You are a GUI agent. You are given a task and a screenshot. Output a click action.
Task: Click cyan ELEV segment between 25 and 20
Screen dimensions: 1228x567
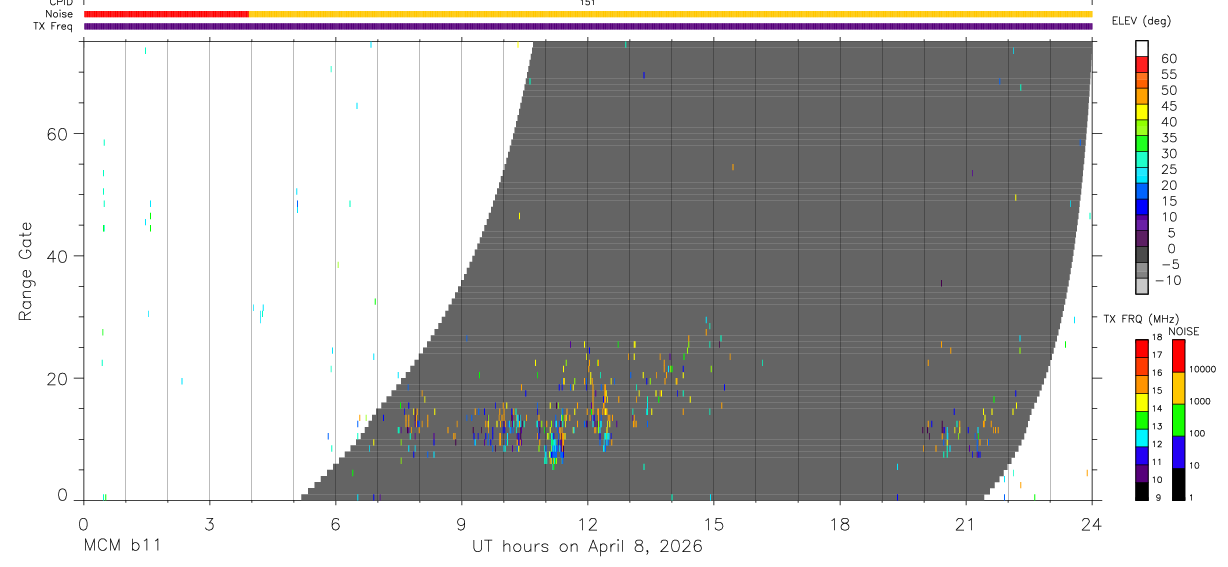coord(1142,177)
